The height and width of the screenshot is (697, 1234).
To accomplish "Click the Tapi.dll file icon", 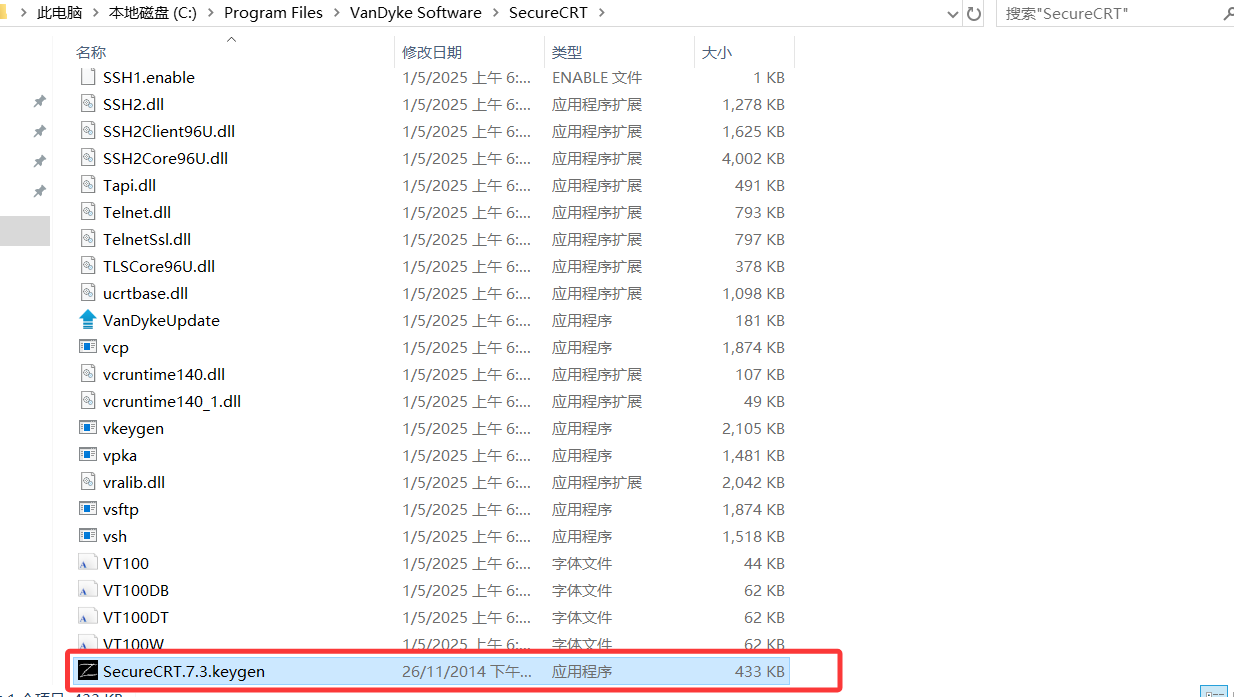I will [x=88, y=185].
